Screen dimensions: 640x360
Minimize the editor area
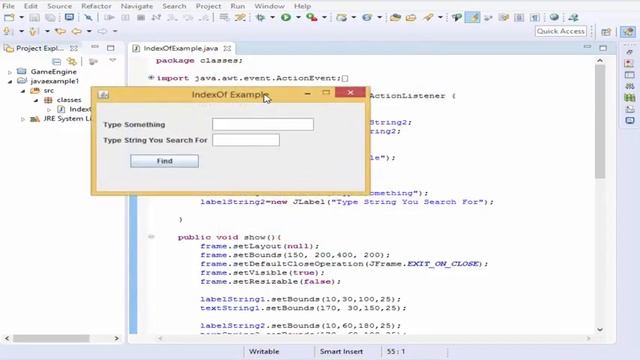click(587, 47)
